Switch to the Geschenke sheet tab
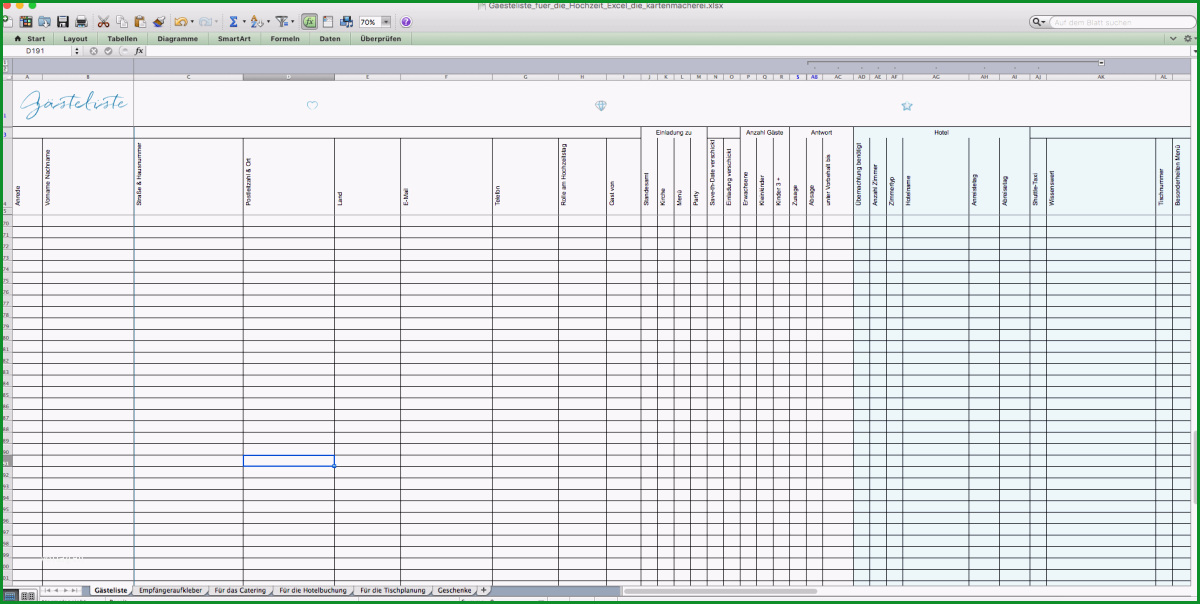Viewport: 1200px width, 604px height. click(x=454, y=590)
